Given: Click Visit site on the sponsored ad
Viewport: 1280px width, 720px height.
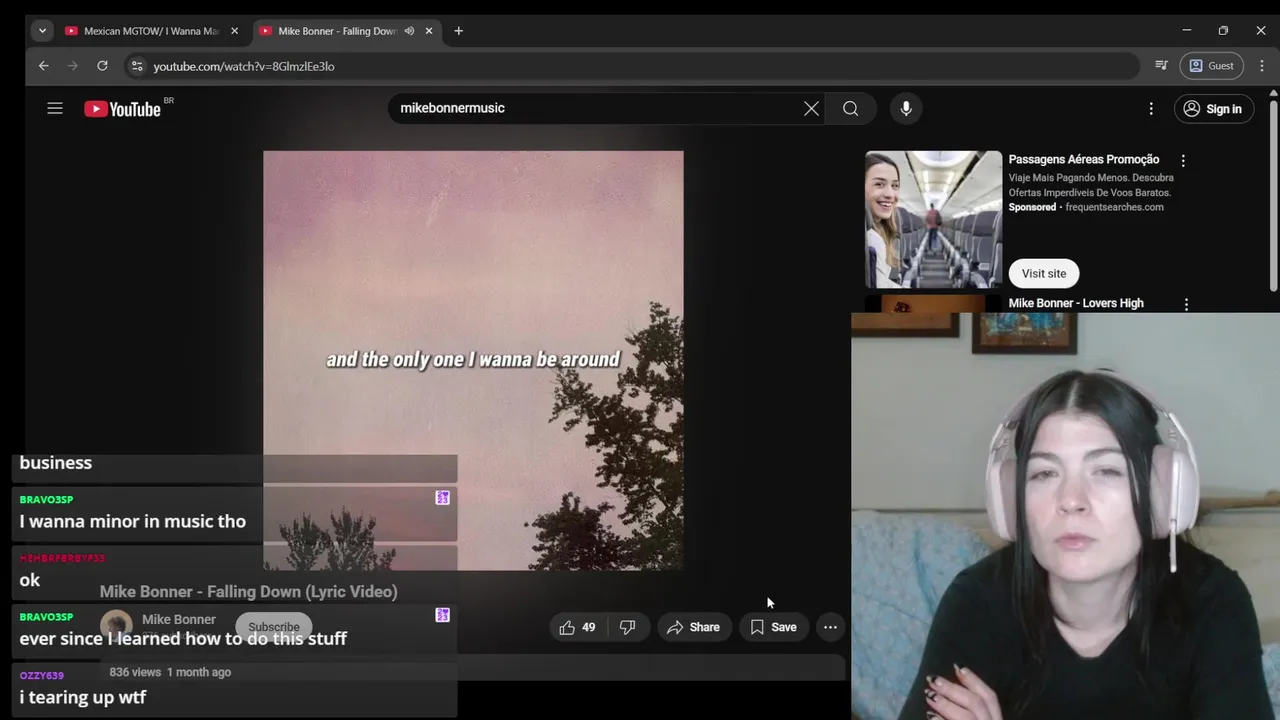Looking at the screenshot, I should (1043, 273).
